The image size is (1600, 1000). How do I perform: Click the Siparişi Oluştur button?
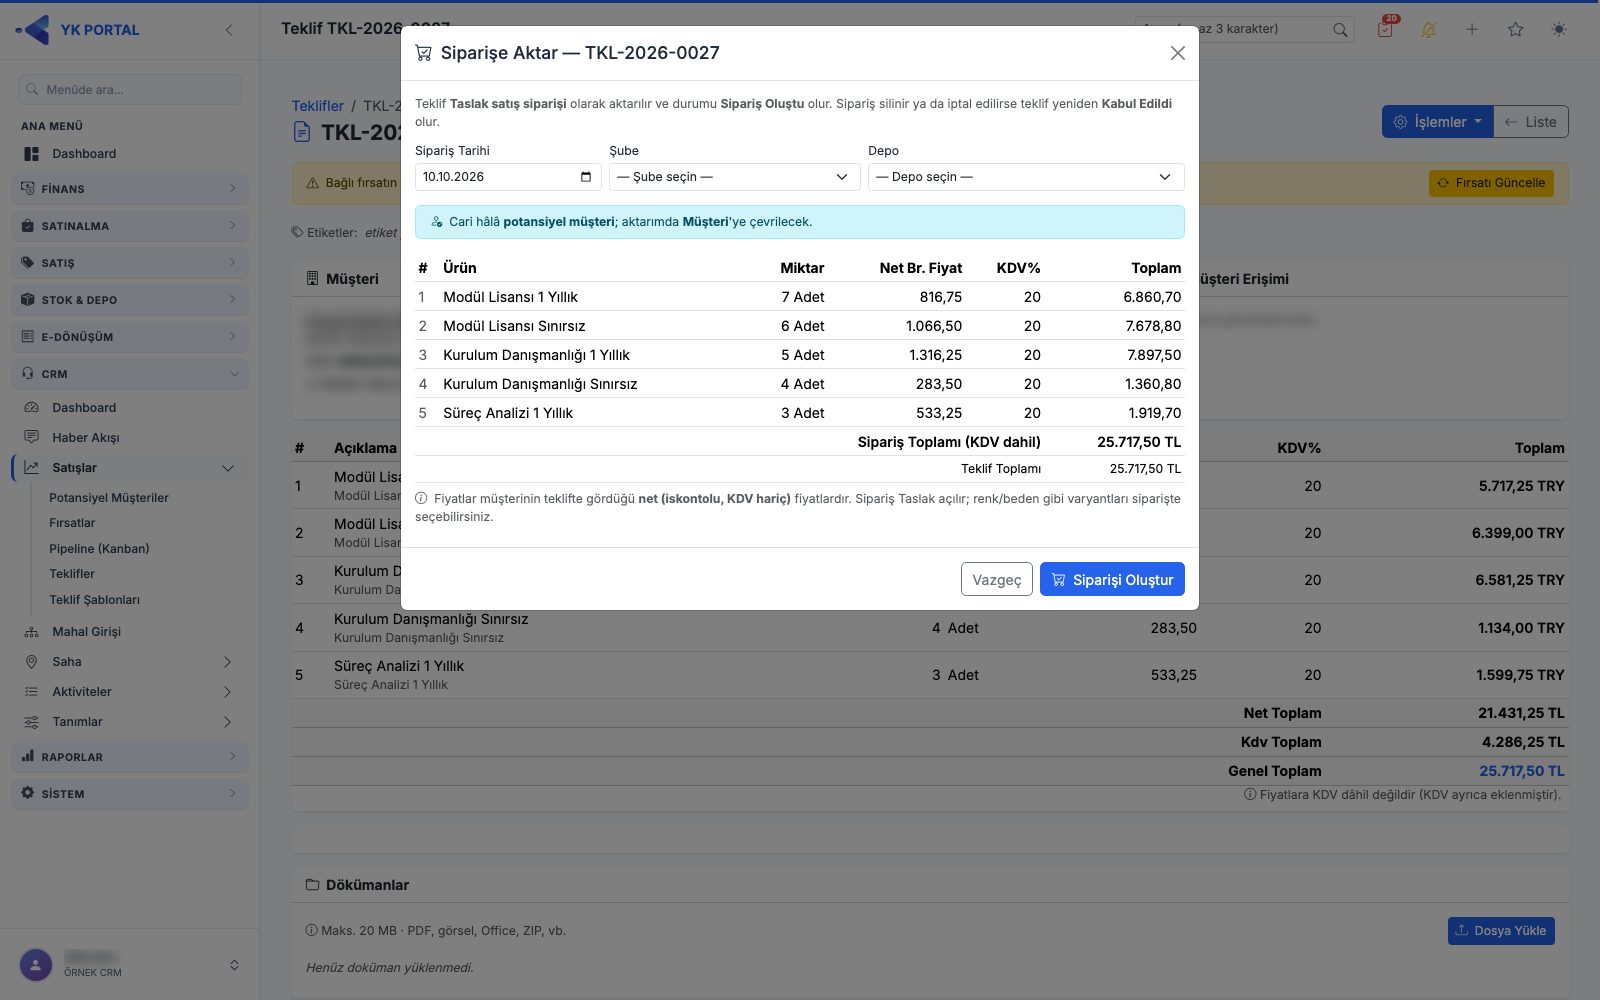pos(1112,579)
